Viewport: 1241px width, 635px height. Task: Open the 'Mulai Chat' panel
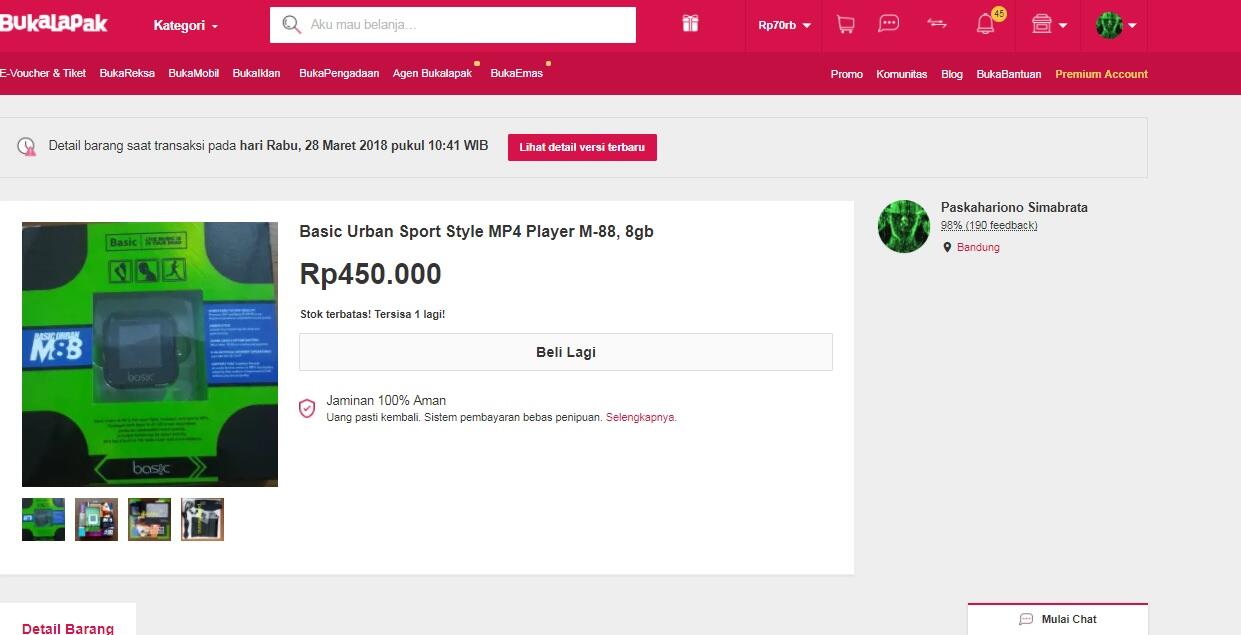(x=1058, y=619)
